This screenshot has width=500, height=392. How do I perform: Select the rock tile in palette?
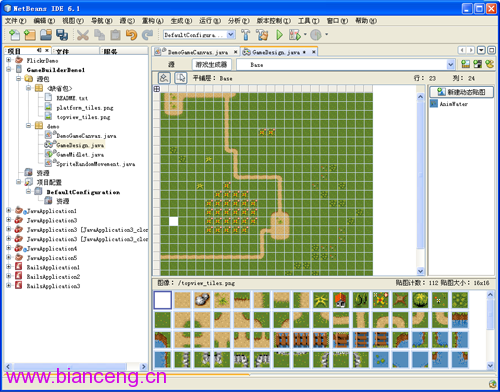click(x=202, y=300)
